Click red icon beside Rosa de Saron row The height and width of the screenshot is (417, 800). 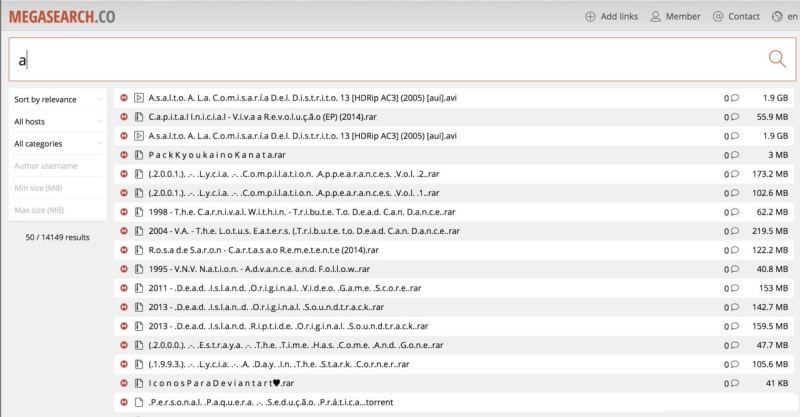[124, 250]
